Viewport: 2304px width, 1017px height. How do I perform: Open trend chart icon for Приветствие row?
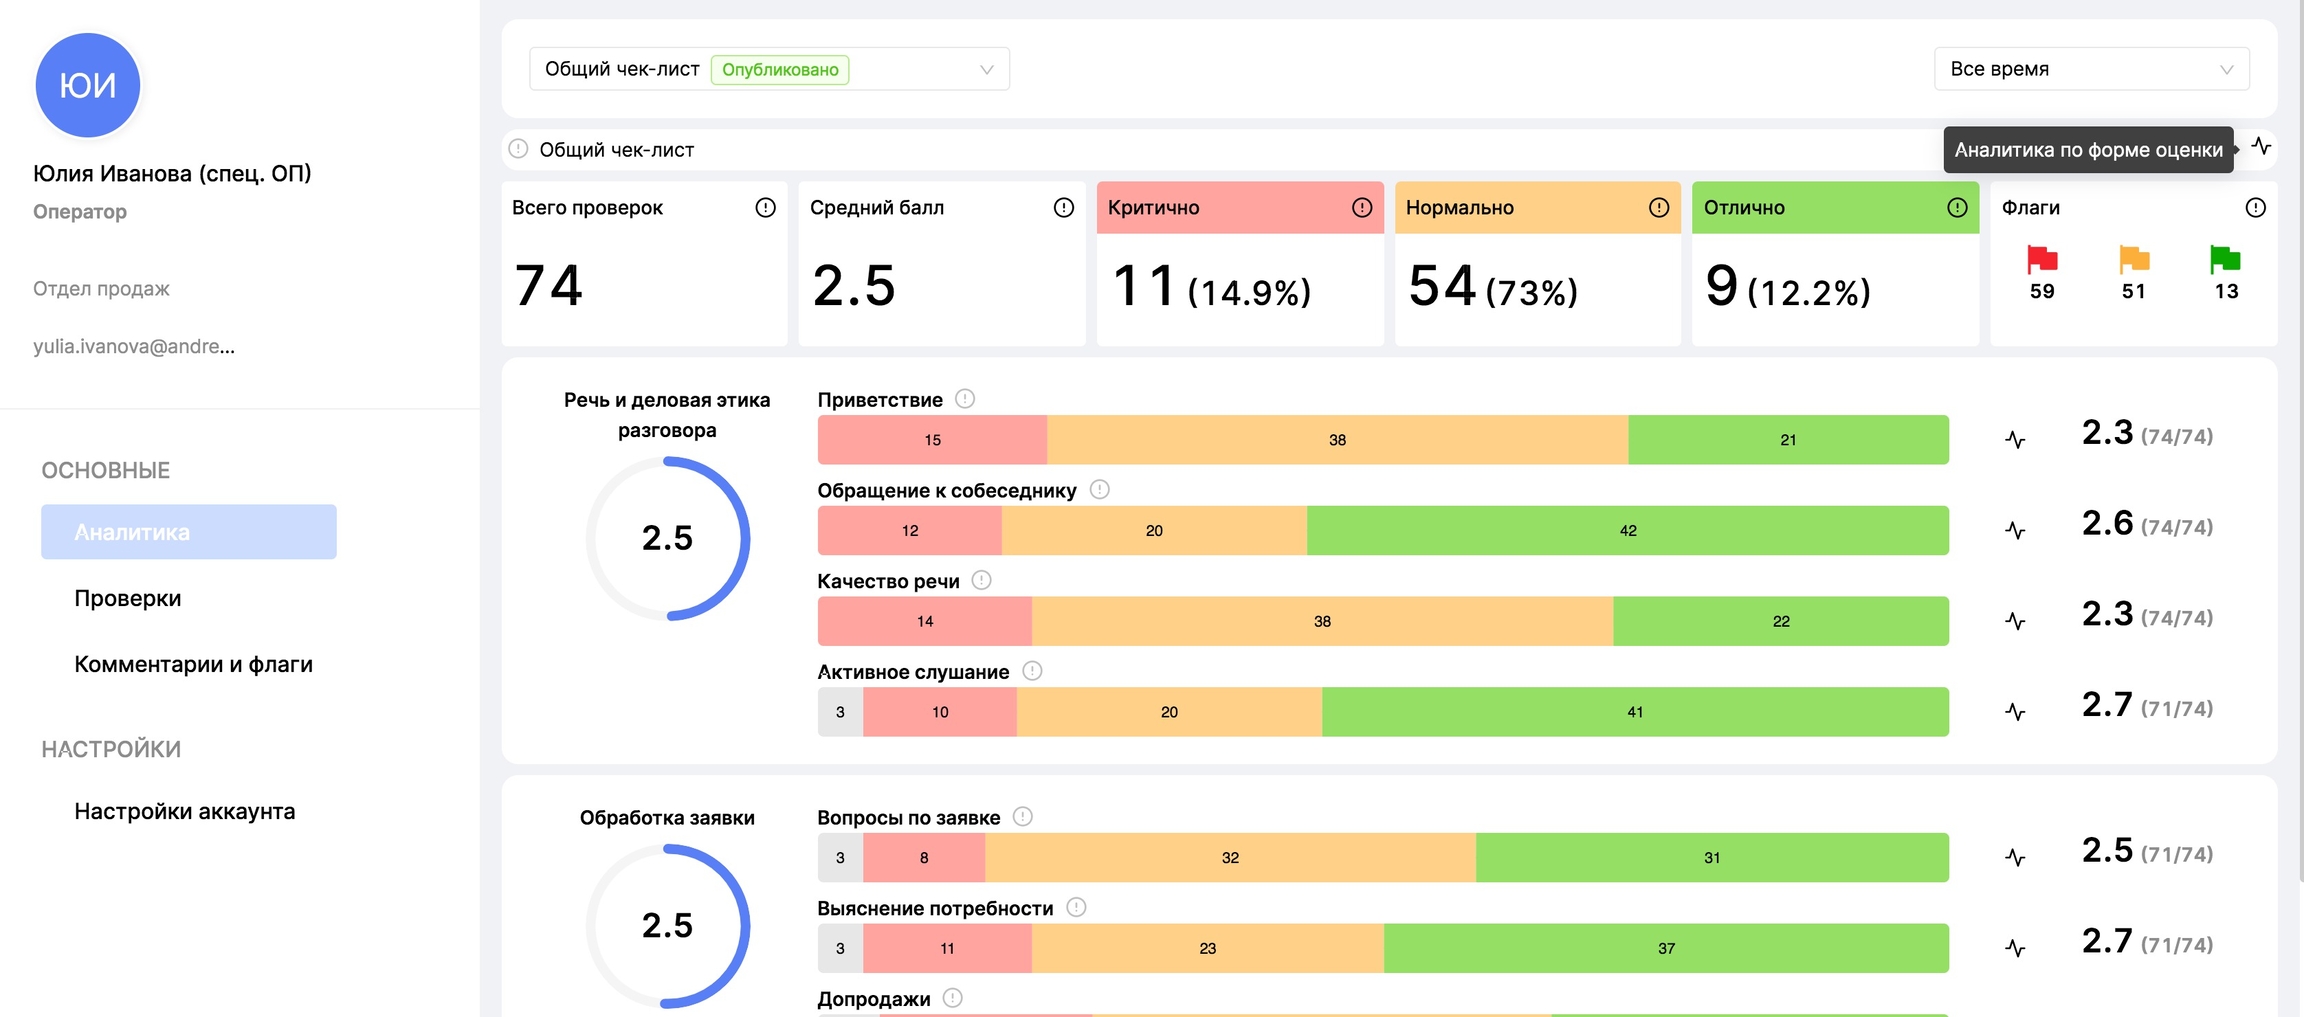tap(2015, 439)
